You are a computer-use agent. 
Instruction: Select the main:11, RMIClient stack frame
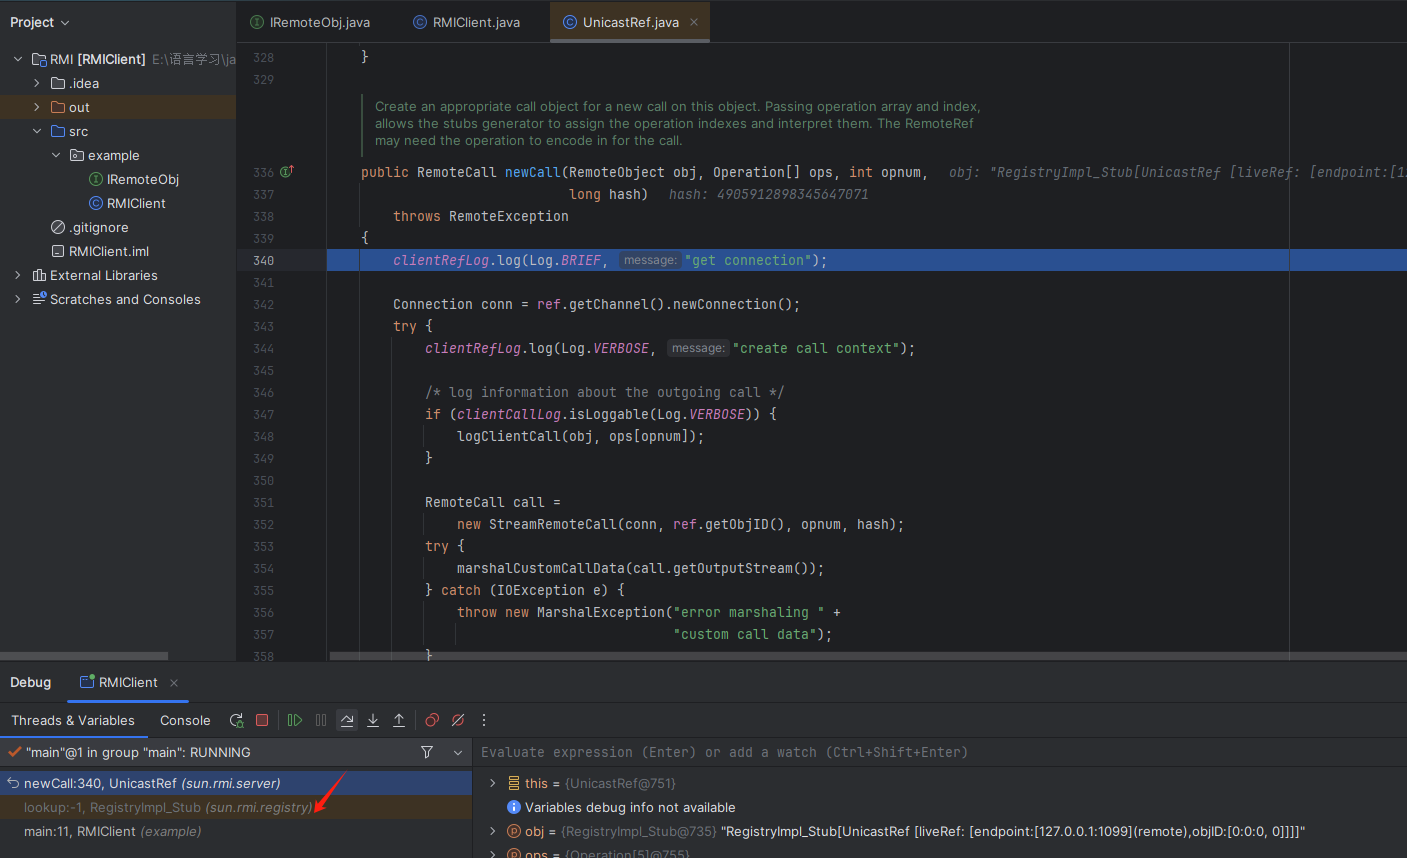(112, 831)
